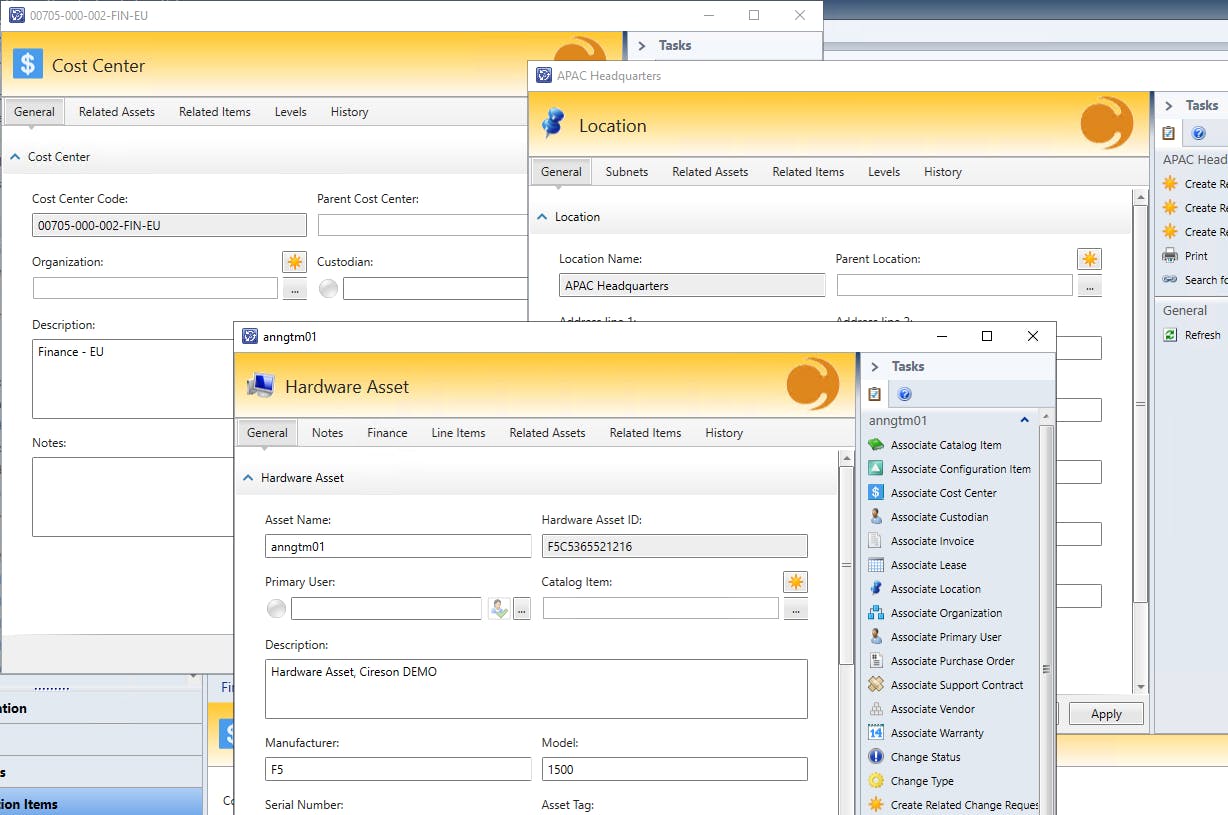This screenshot has width=1228, height=815.
Task: Click the Primary User picker icon
Action: click(498, 609)
